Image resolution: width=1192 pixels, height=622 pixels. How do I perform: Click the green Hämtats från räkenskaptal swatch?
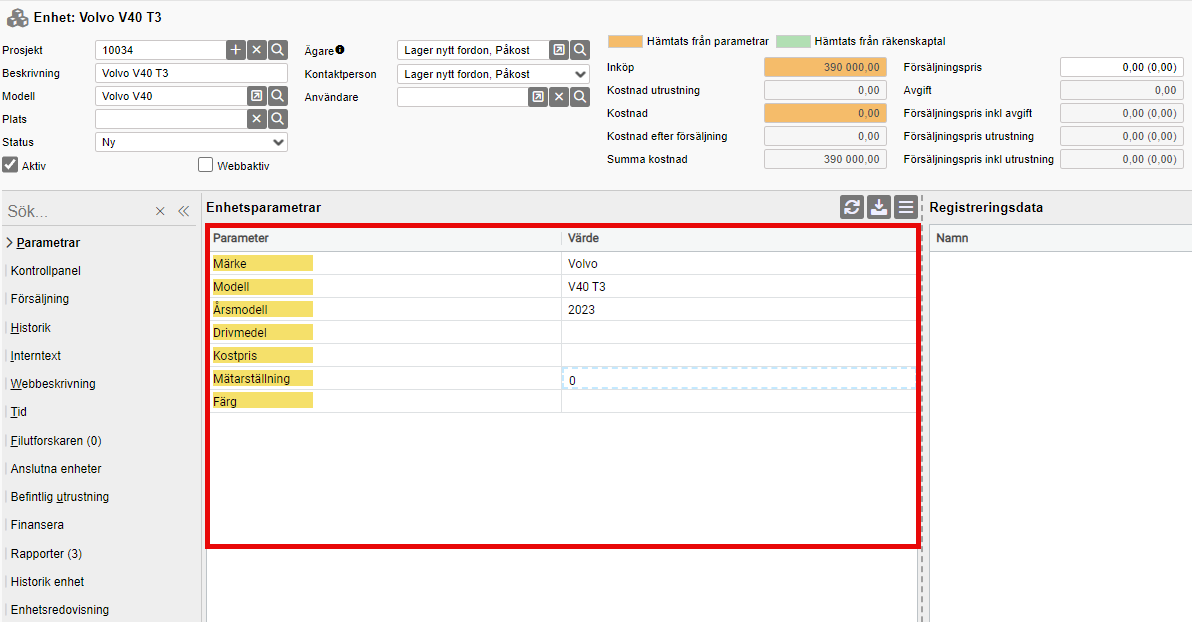[793, 41]
